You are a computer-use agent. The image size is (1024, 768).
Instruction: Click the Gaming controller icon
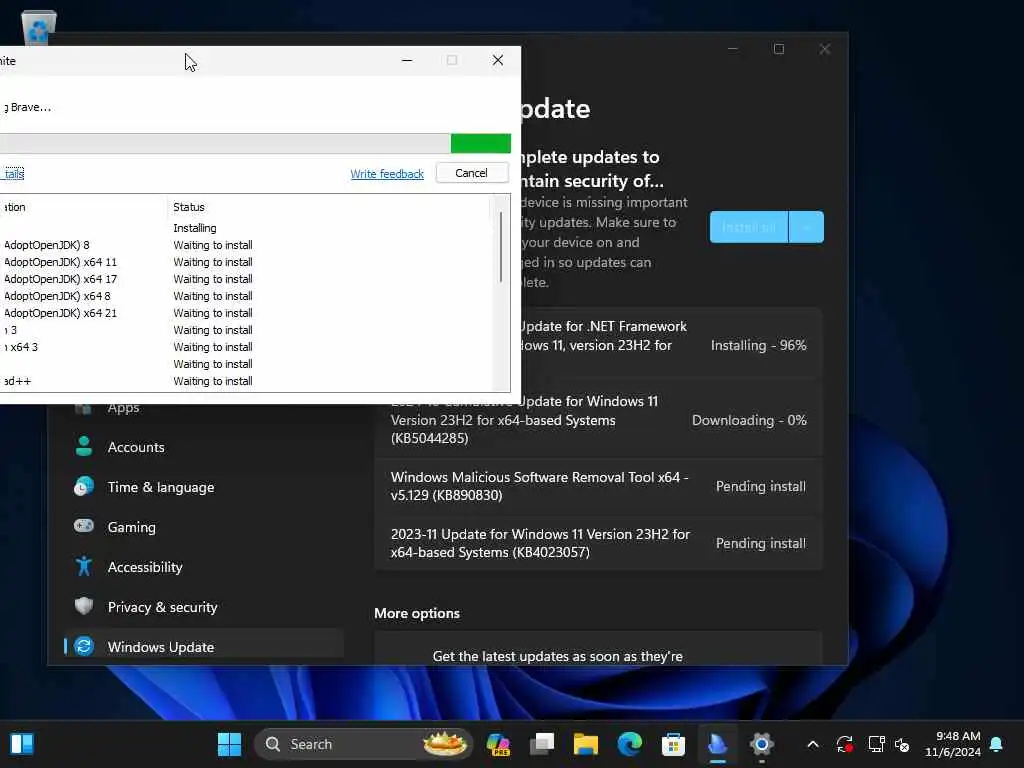pos(84,526)
